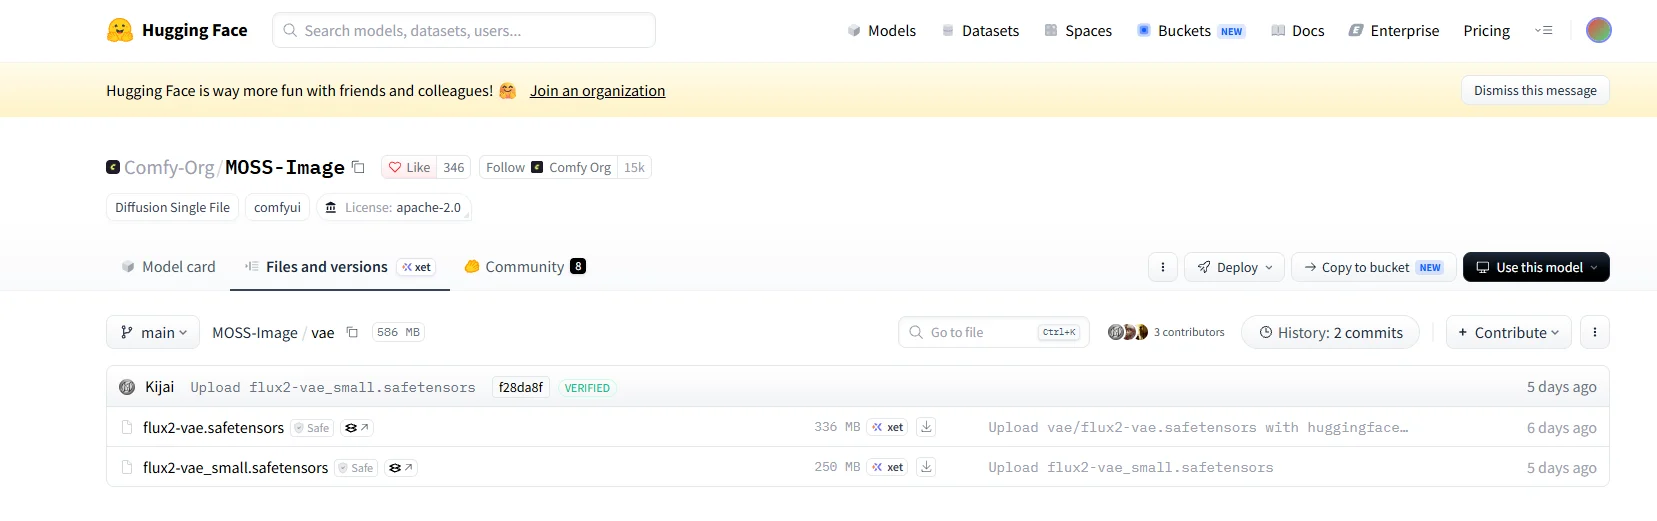Open the main branch dropdown

click(x=153, y=332)
